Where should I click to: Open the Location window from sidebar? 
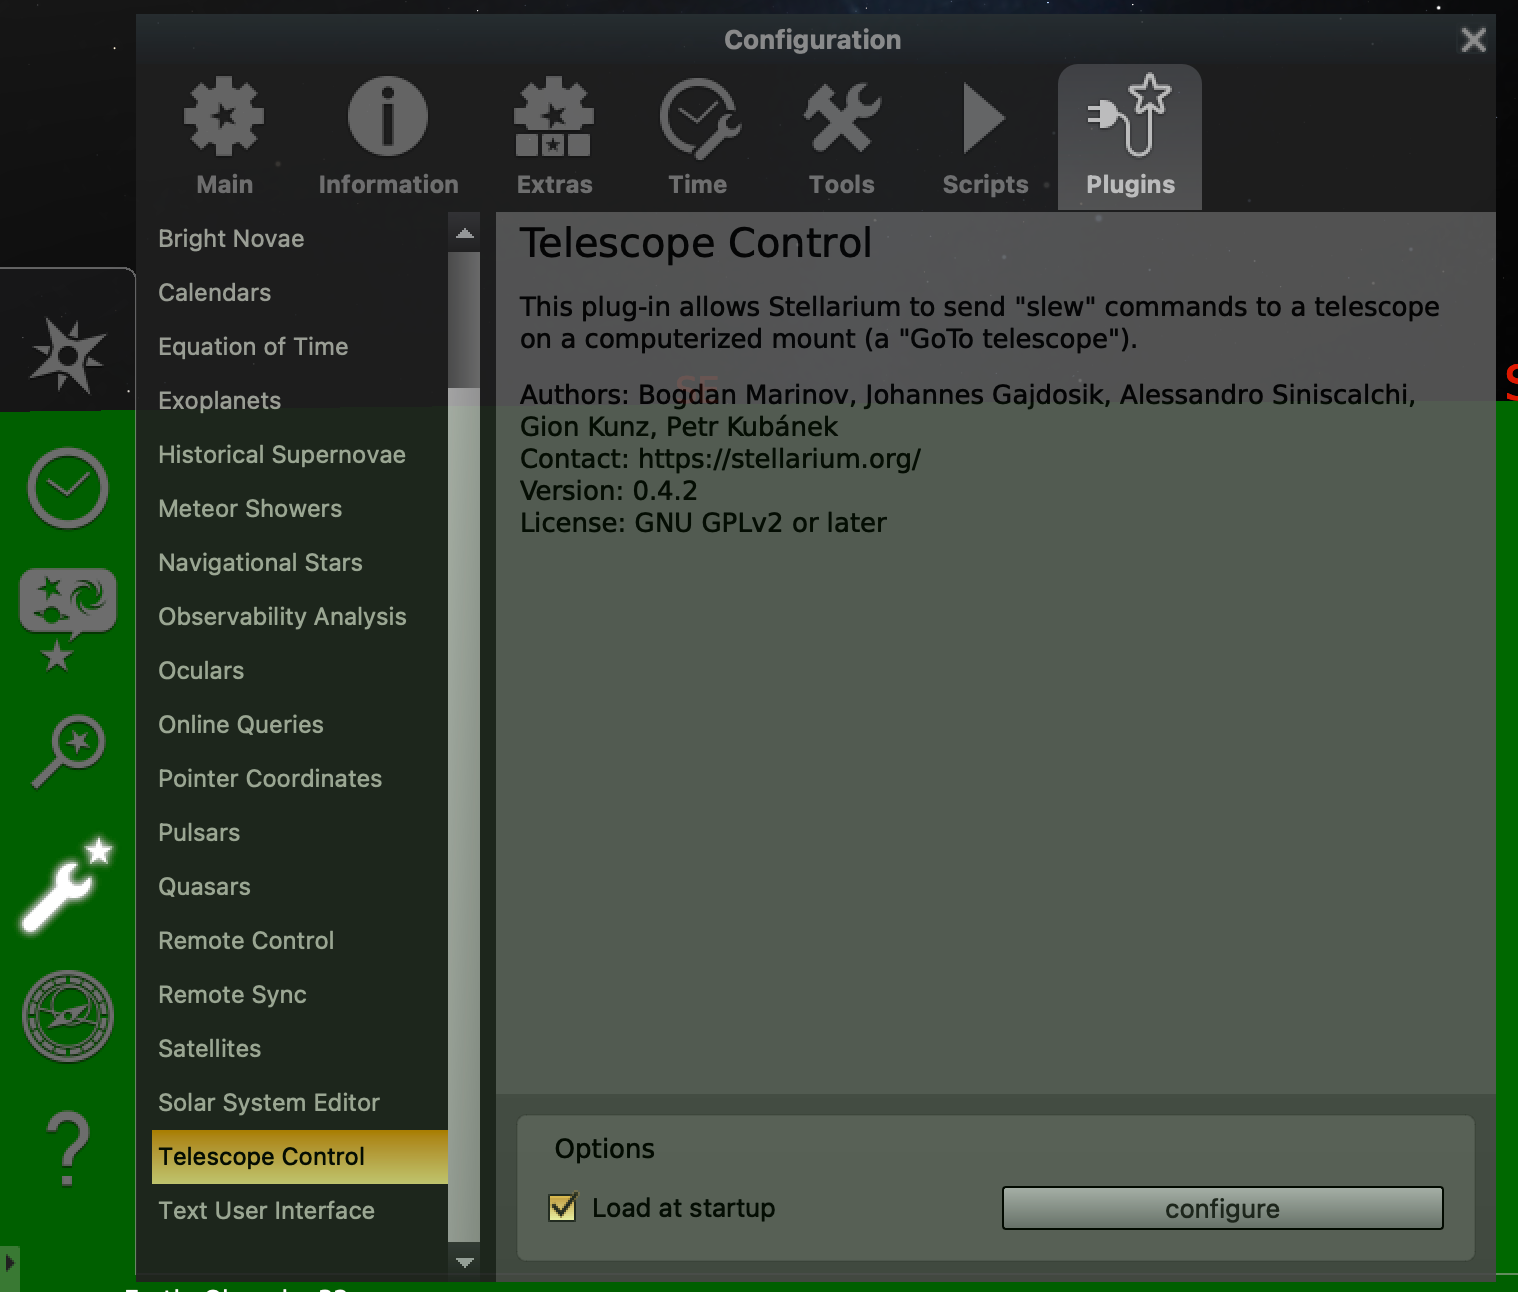(67, 355)
